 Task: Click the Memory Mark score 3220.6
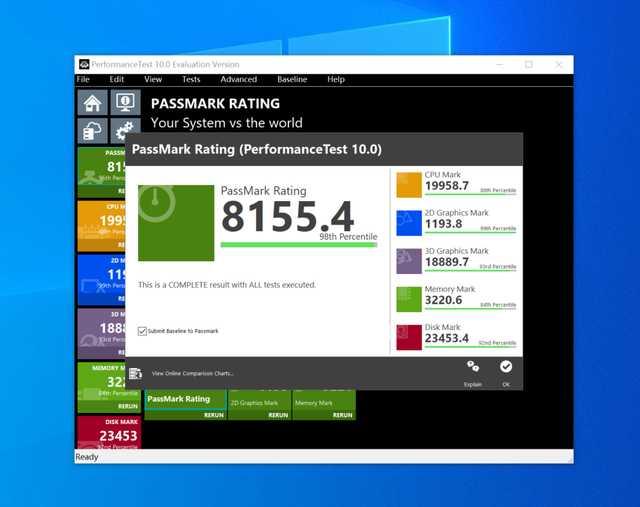click(444, 300)
